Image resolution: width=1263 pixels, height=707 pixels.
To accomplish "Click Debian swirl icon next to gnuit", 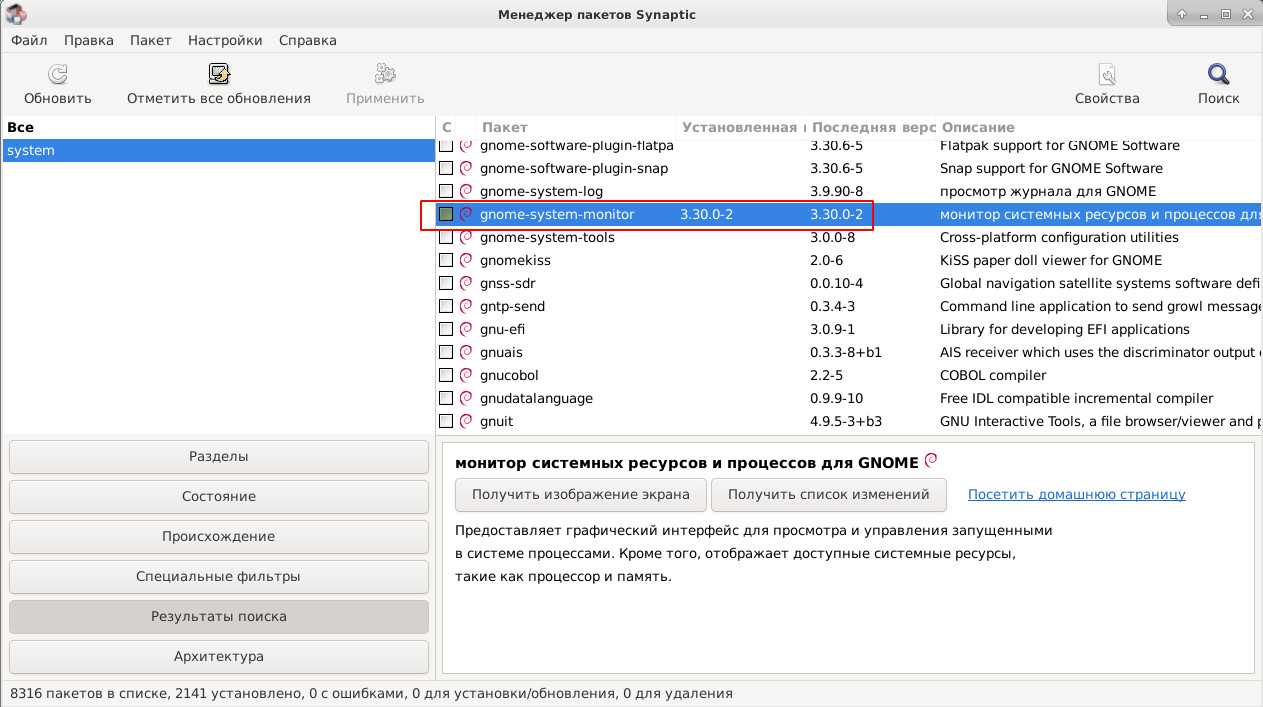I will 466,421.
